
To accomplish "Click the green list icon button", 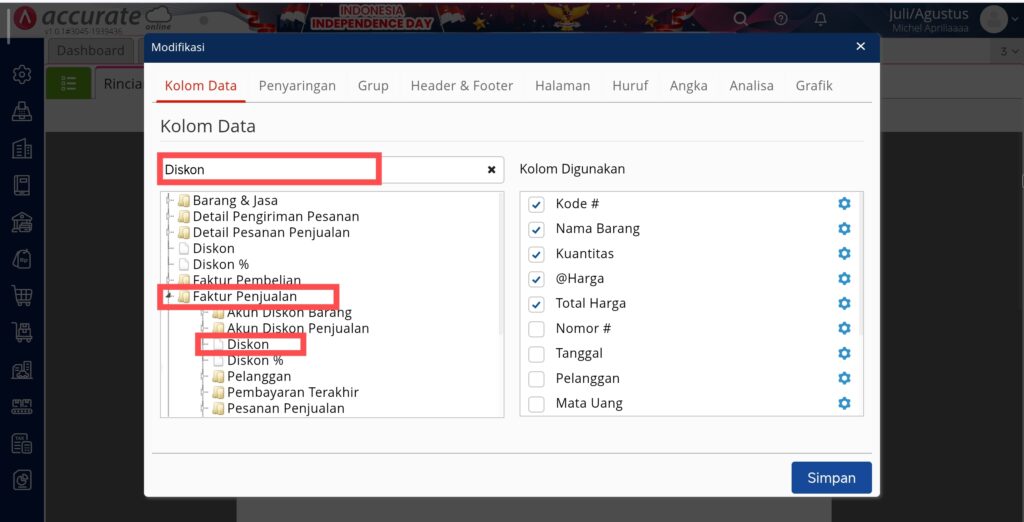I will point(69,83).
